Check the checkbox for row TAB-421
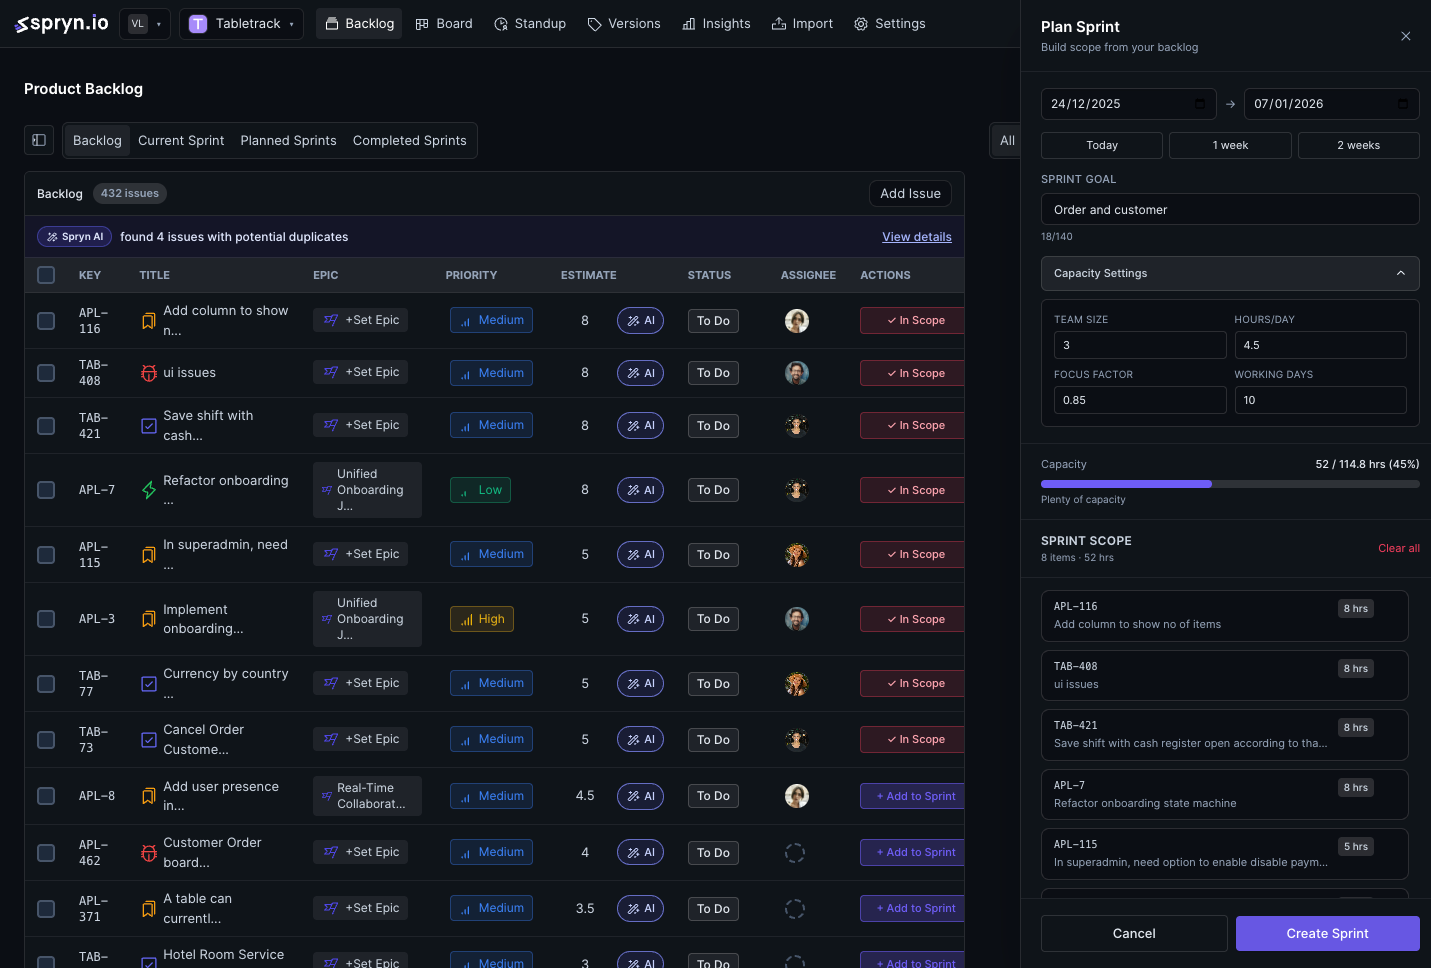 click(x=45, y=425)
